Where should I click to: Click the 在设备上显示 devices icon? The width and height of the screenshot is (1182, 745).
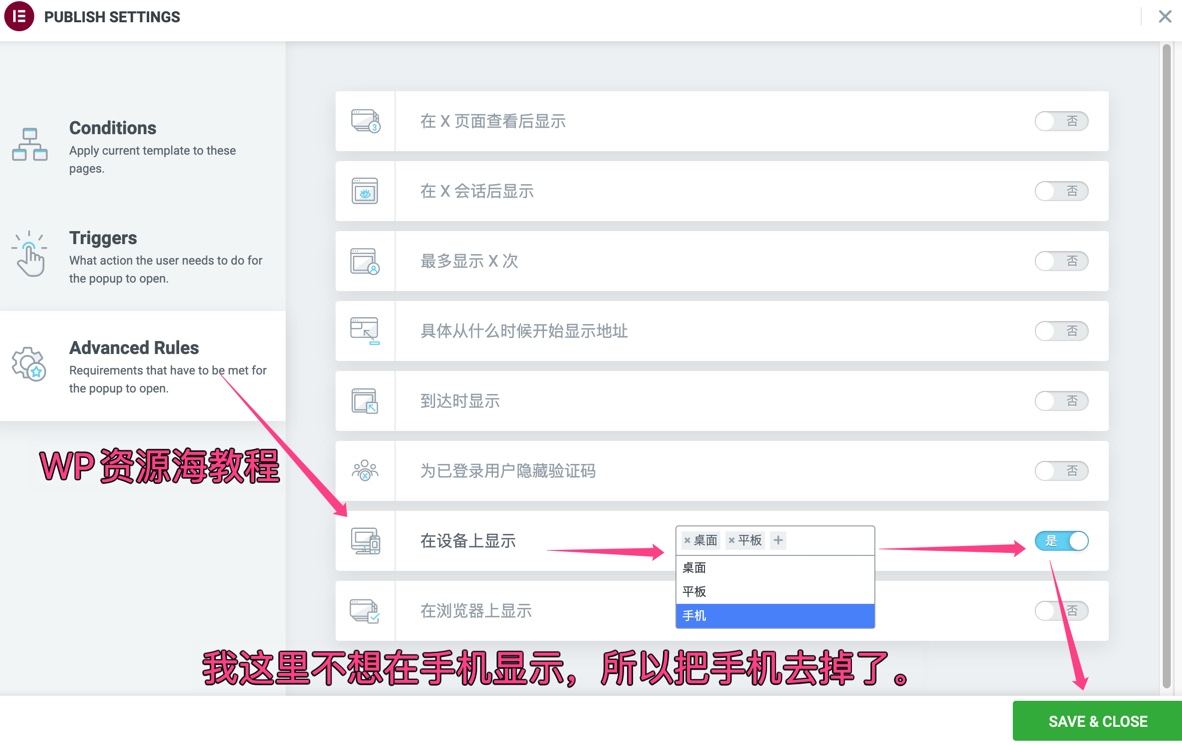(x=366, y=541)
